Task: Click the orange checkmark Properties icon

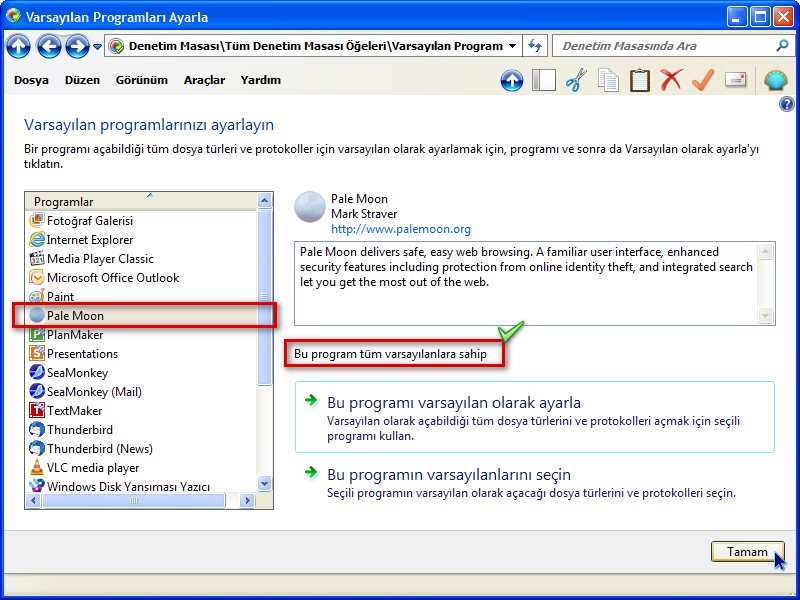Action: point(703,80)
